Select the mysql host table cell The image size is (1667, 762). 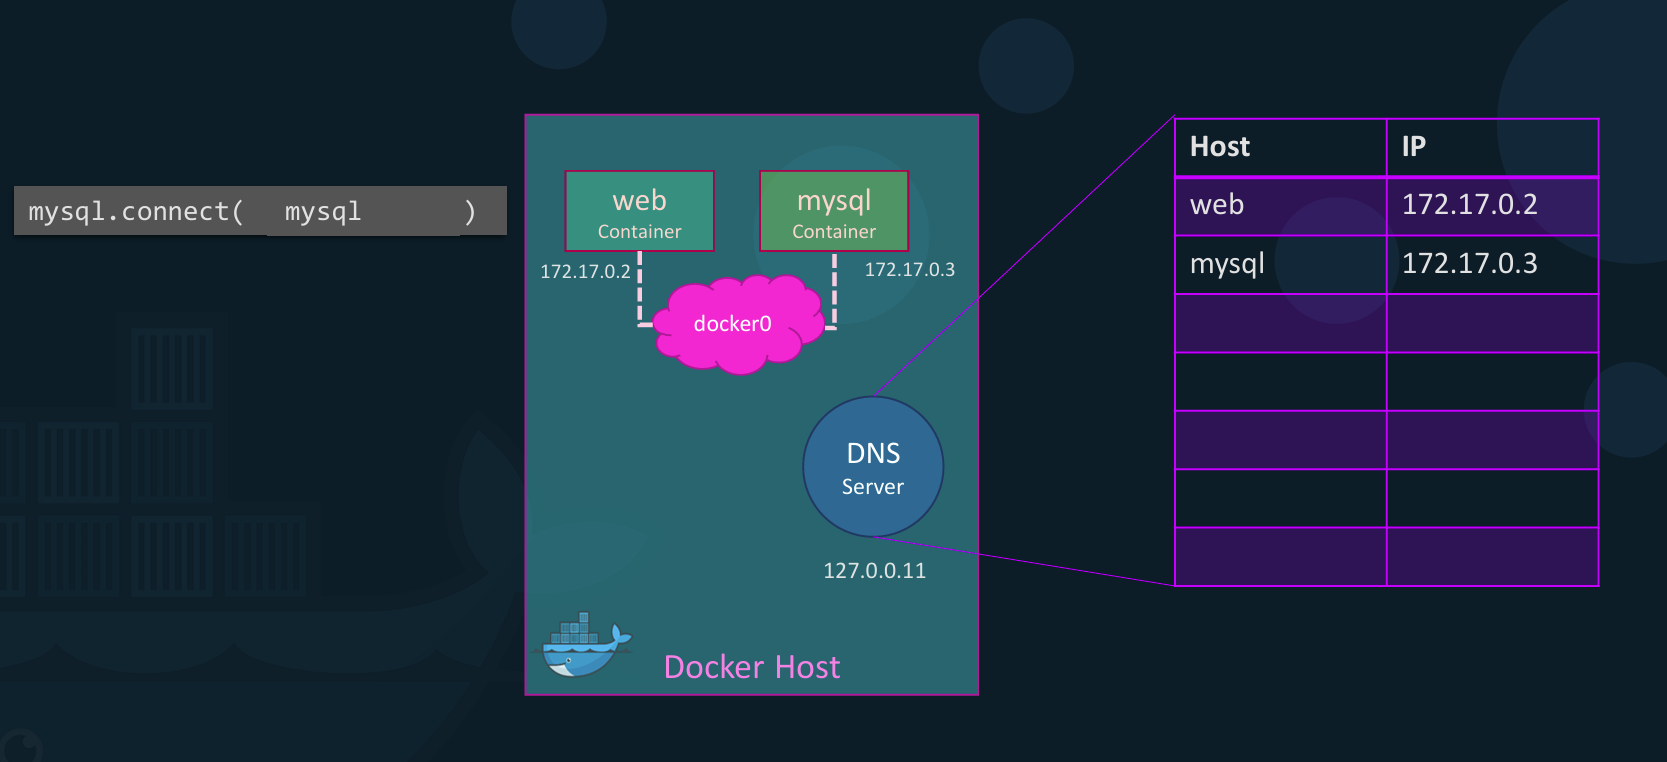(x=1280, y=265)
